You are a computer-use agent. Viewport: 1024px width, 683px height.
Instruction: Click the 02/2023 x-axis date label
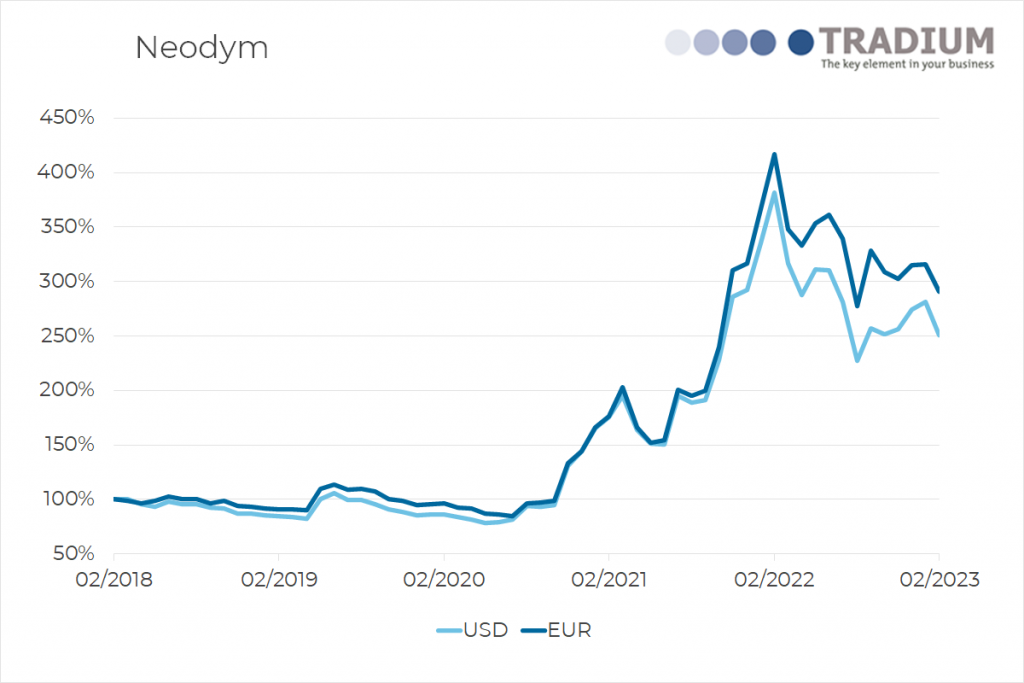coord(938,577)
